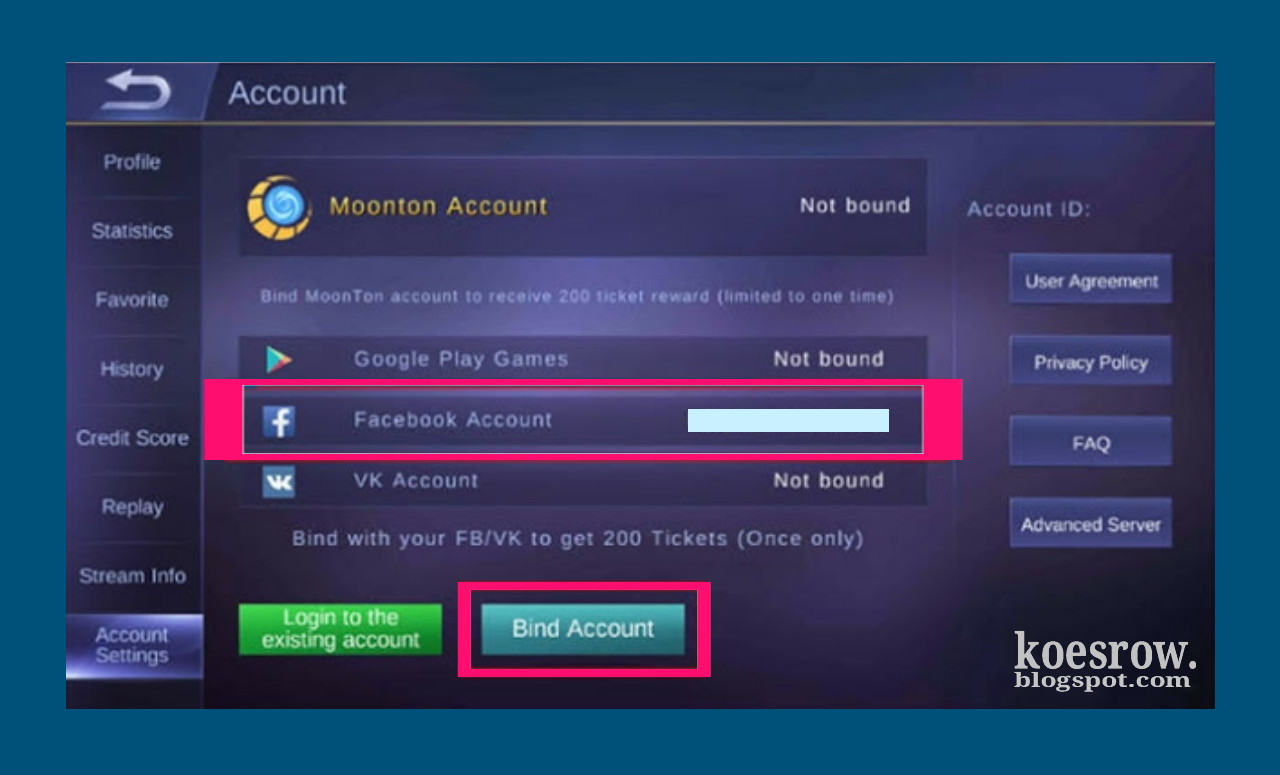Click the Facebook logo icon

tap(278, 421)
